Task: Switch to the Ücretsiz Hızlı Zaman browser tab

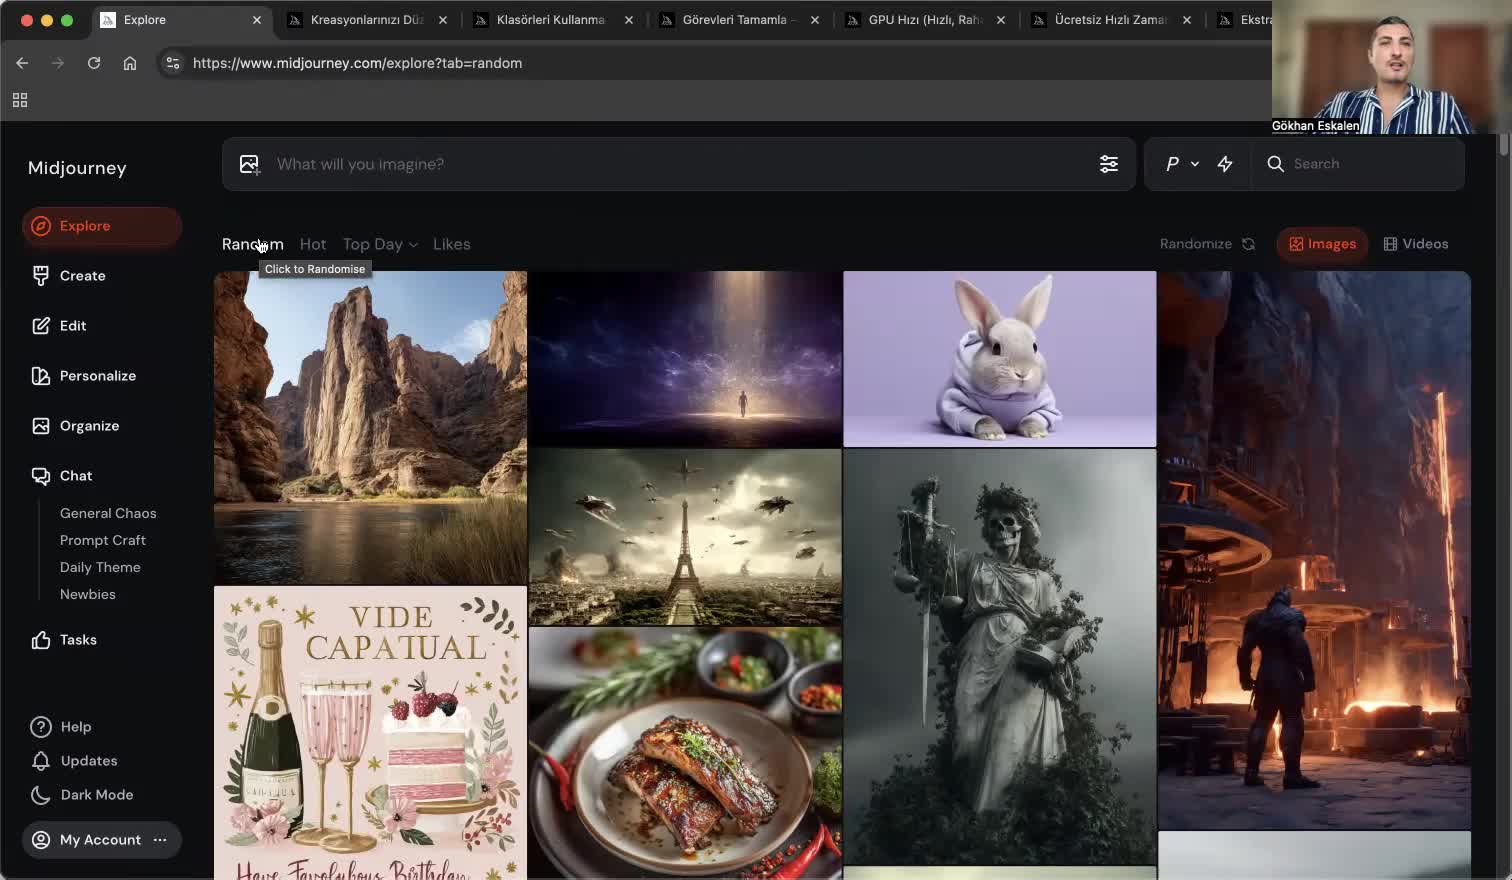Action: [1110, 20]
